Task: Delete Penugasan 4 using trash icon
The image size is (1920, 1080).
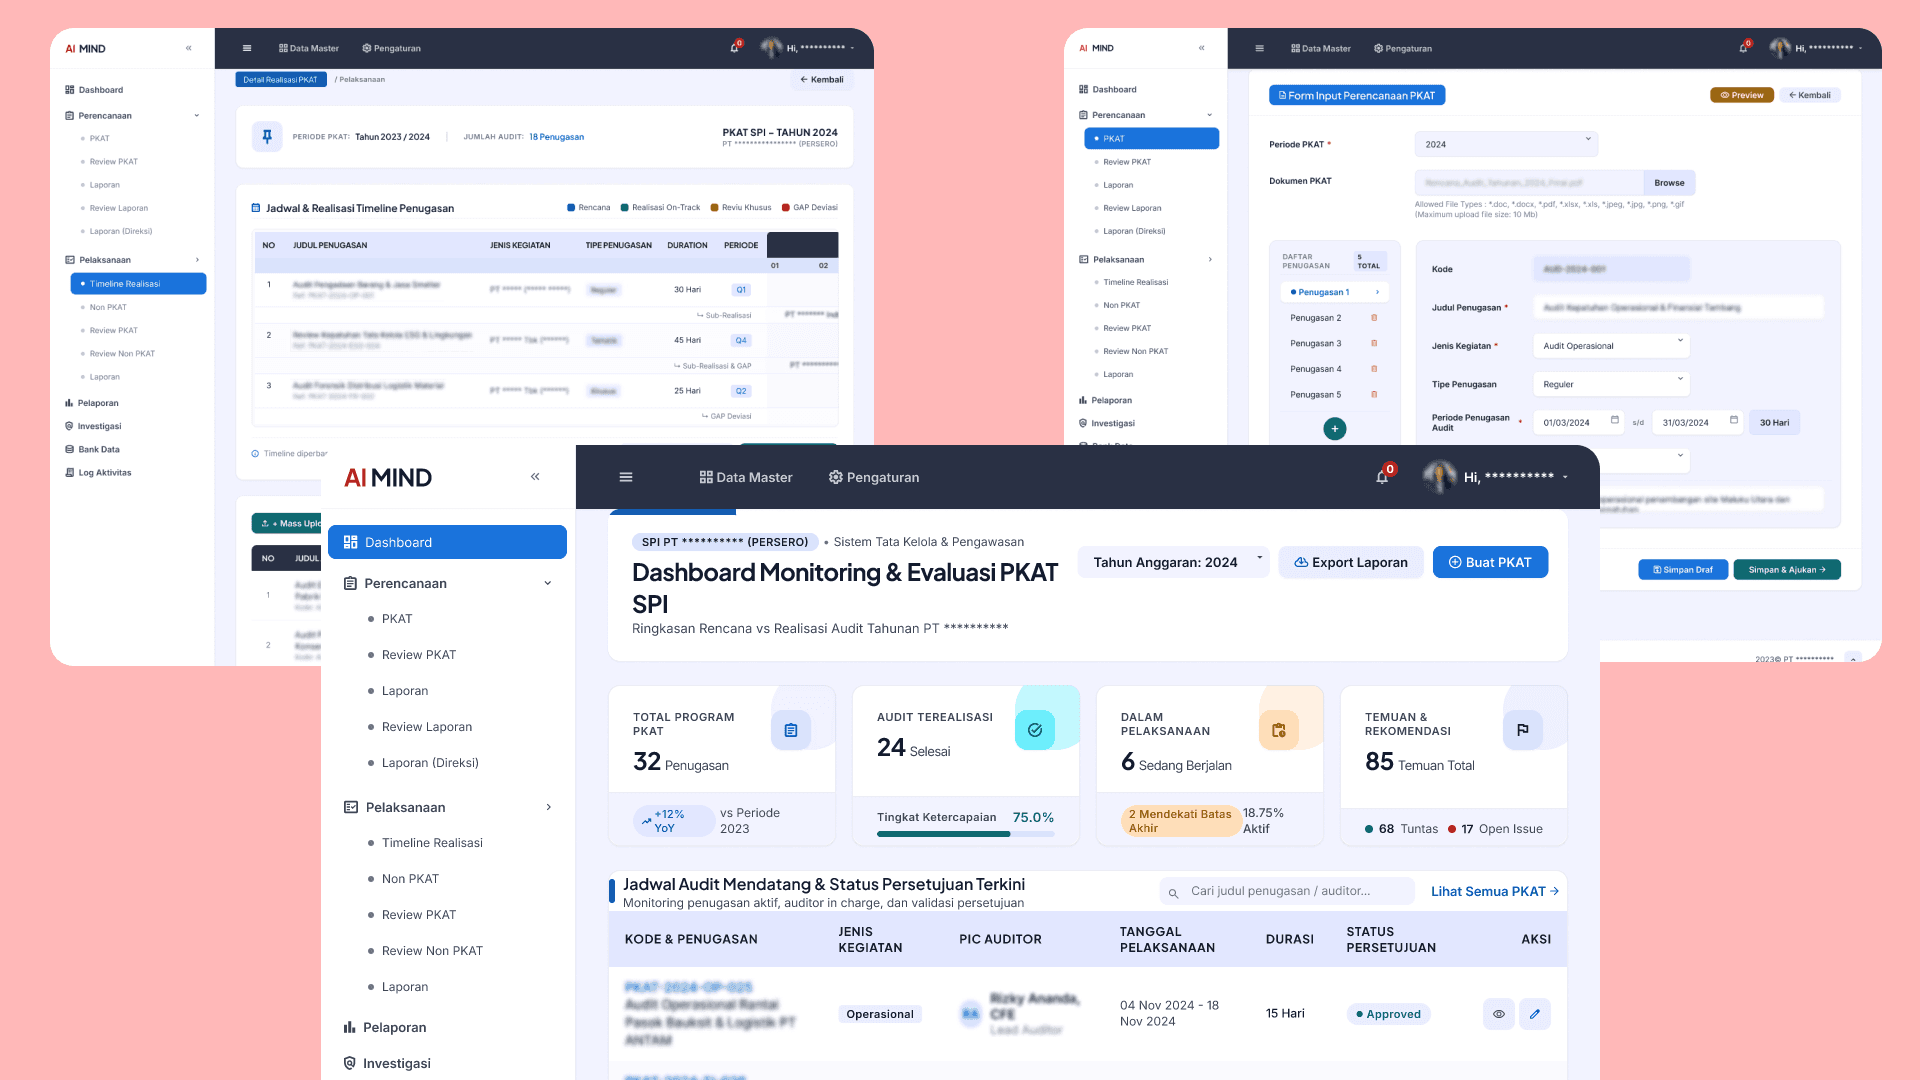Action: (x=1374, y=369)
